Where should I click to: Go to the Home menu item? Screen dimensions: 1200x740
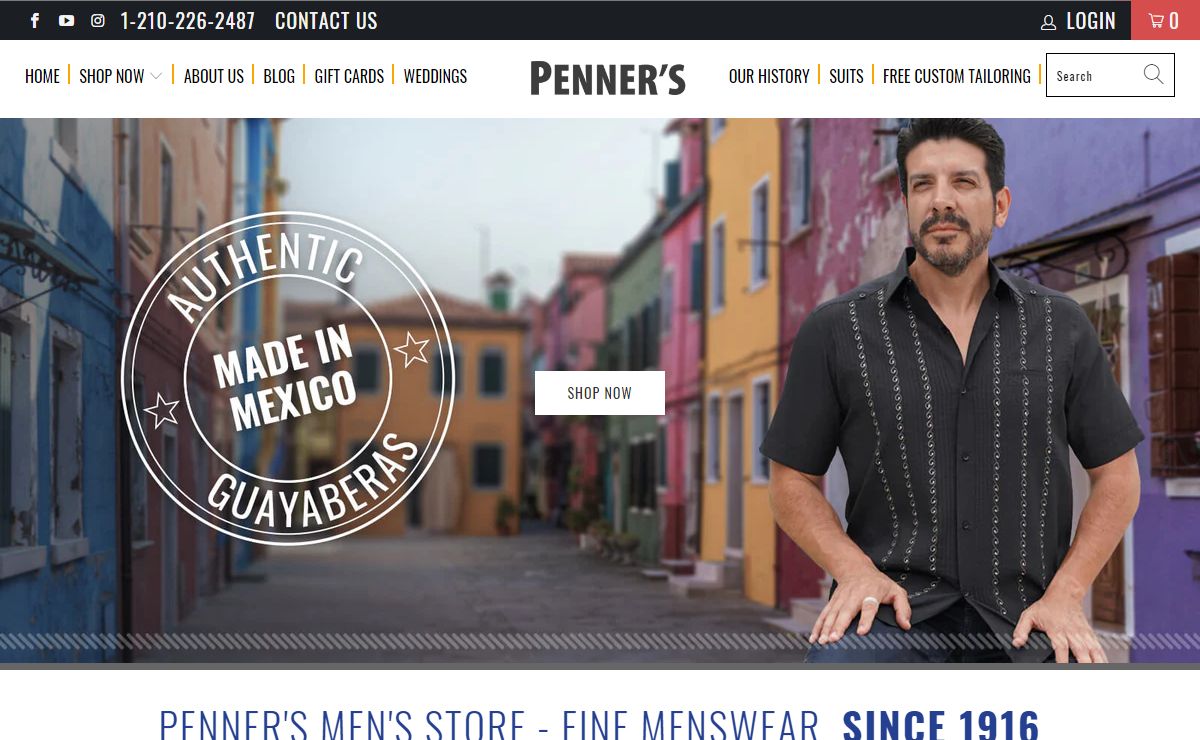pyautogui.click(x=42, y=76)
